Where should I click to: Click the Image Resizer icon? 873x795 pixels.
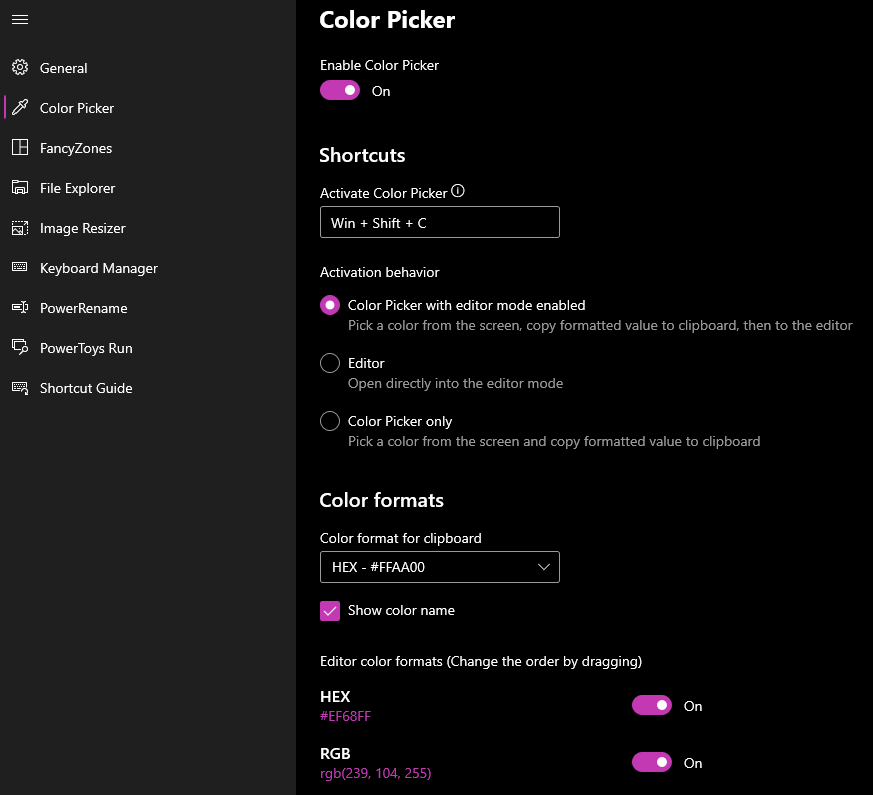[20, 228]
